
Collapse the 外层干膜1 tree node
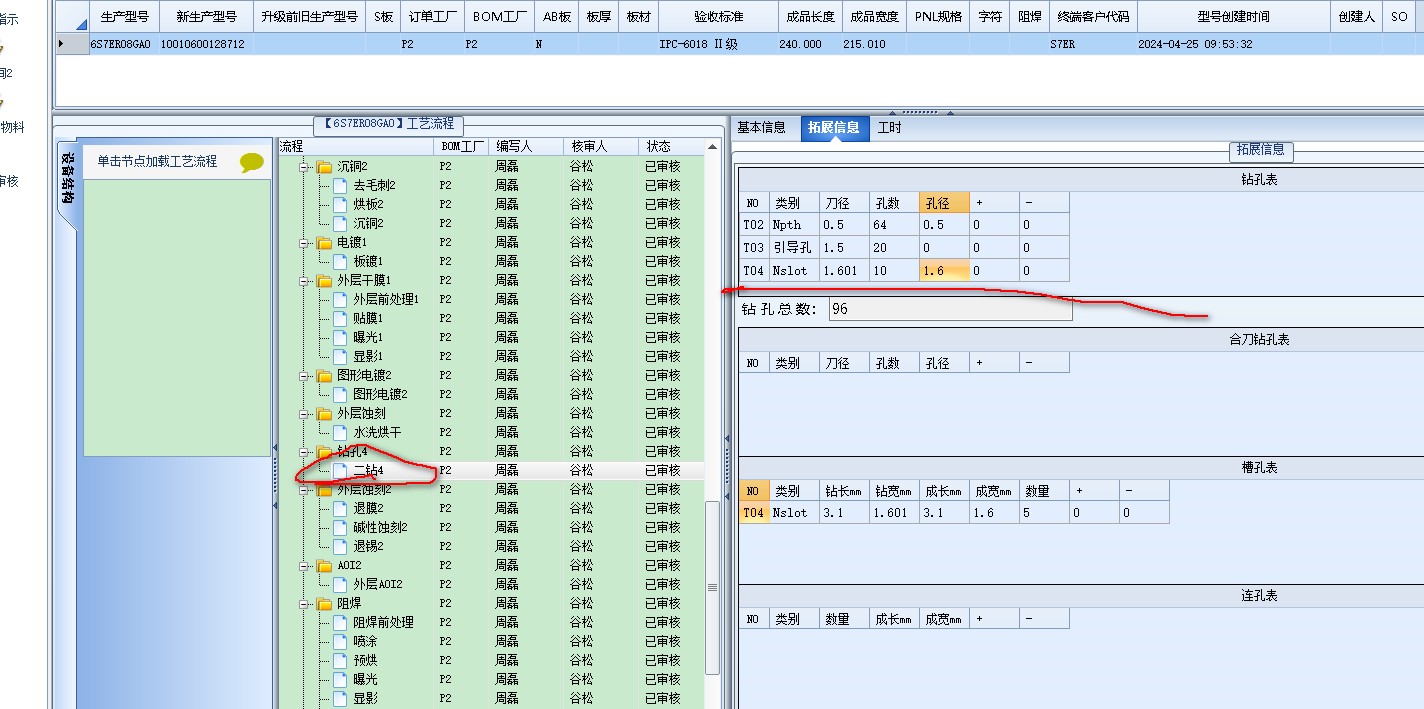pyautogui.click(x=305, y=281)
